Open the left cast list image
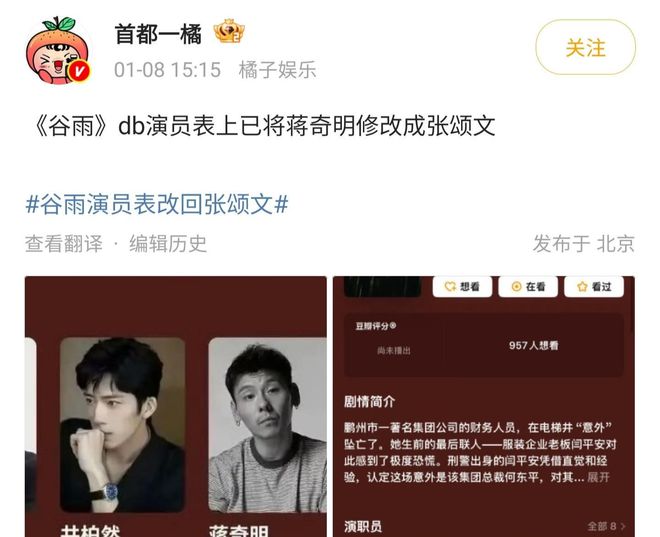This screenshot has height=537, width=660. click(176, 407)
